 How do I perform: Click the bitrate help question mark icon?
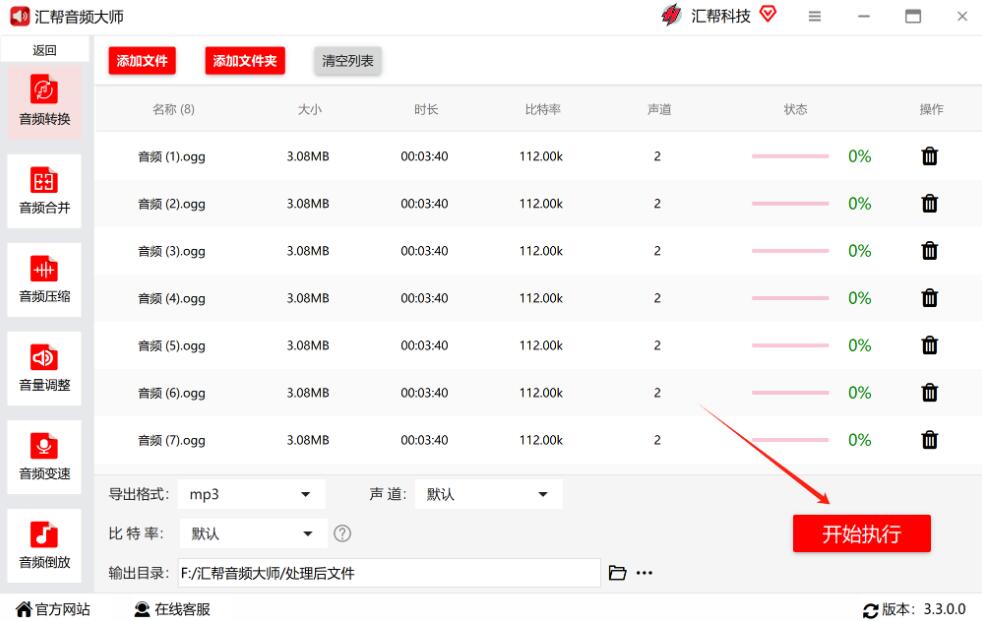342,533
